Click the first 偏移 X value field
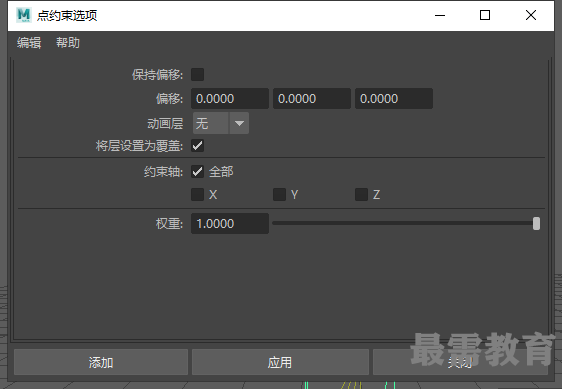 click(x=230, y=99)
